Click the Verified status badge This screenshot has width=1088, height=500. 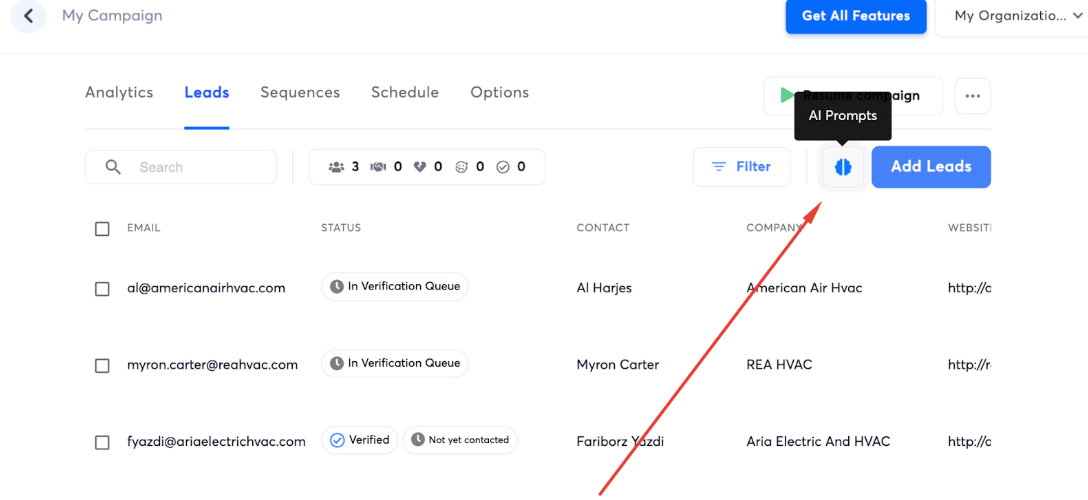click(359, 440)
